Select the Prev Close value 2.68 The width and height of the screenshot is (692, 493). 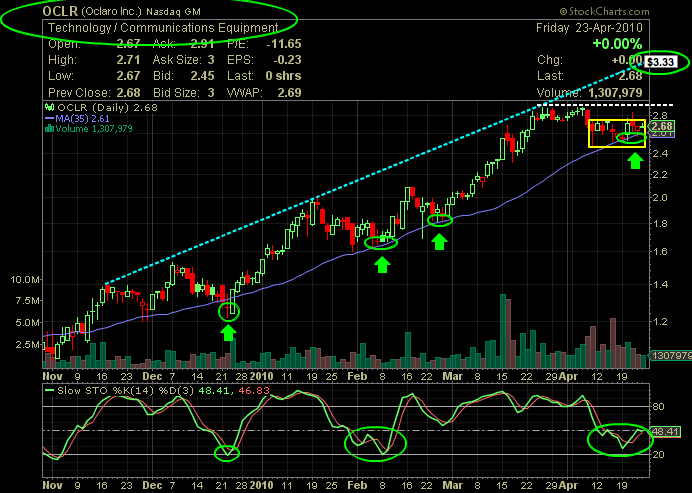click(x=128, y=93)
